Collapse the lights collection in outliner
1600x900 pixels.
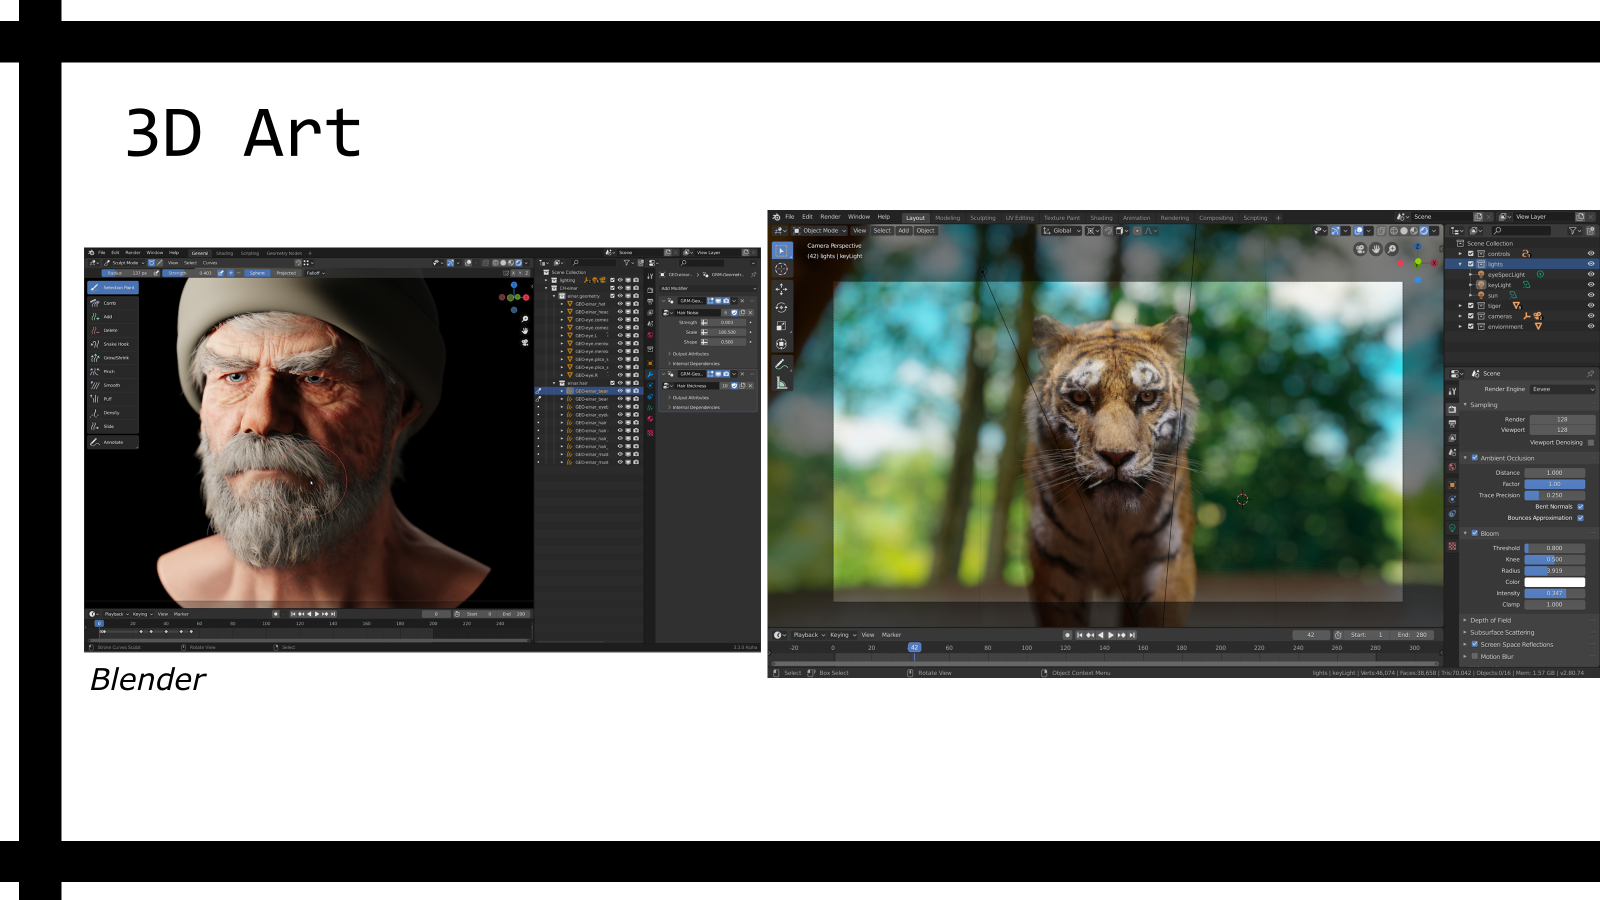1461,264
